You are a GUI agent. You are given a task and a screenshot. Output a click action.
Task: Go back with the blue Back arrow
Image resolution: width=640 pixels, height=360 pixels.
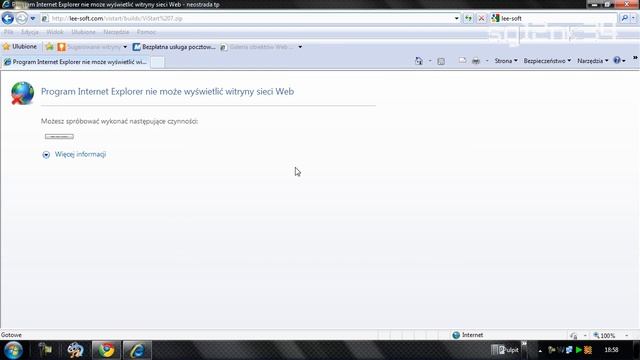pos(8,18)
